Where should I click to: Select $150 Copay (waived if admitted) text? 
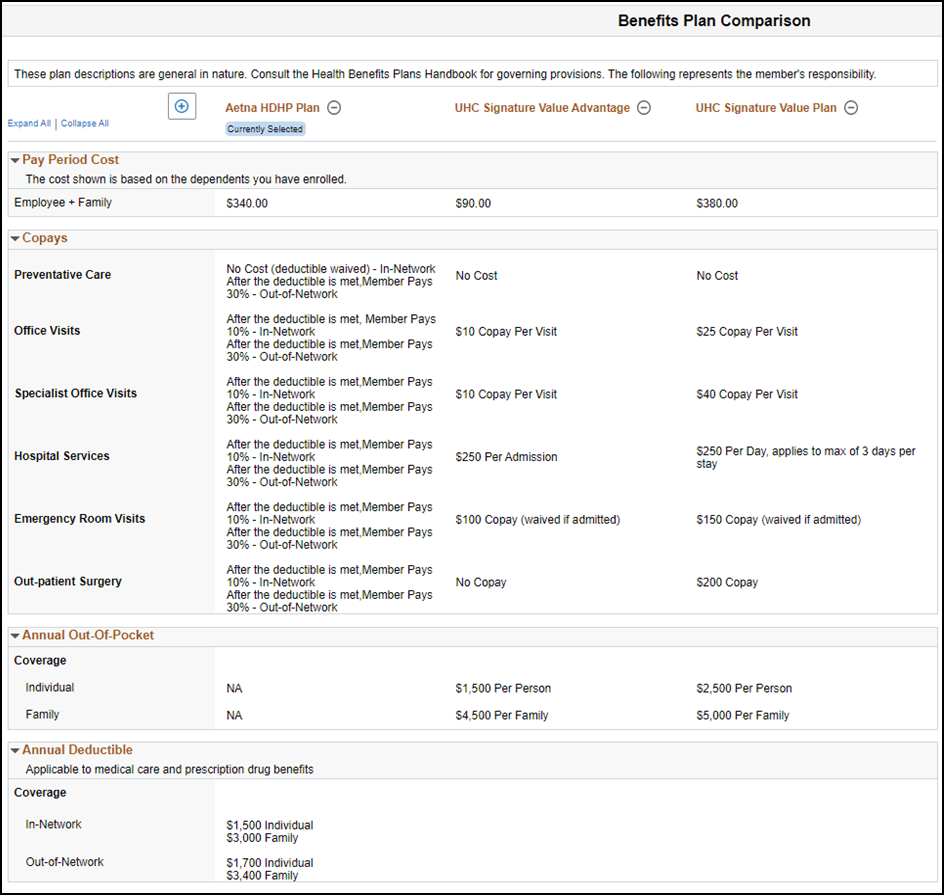click(x=778, y=519)
